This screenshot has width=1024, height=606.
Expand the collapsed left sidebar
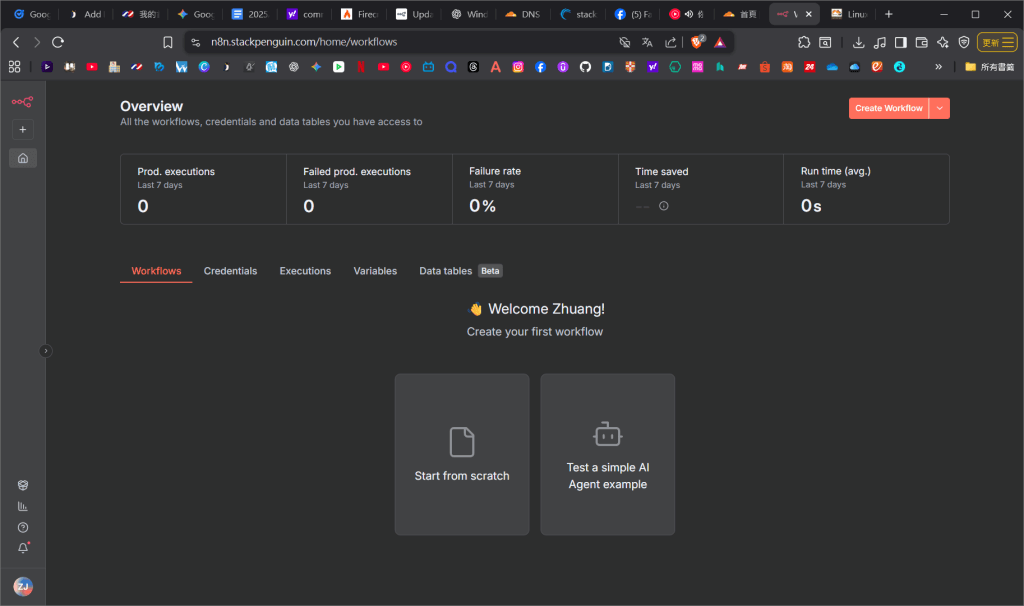[x=45, y=351]
